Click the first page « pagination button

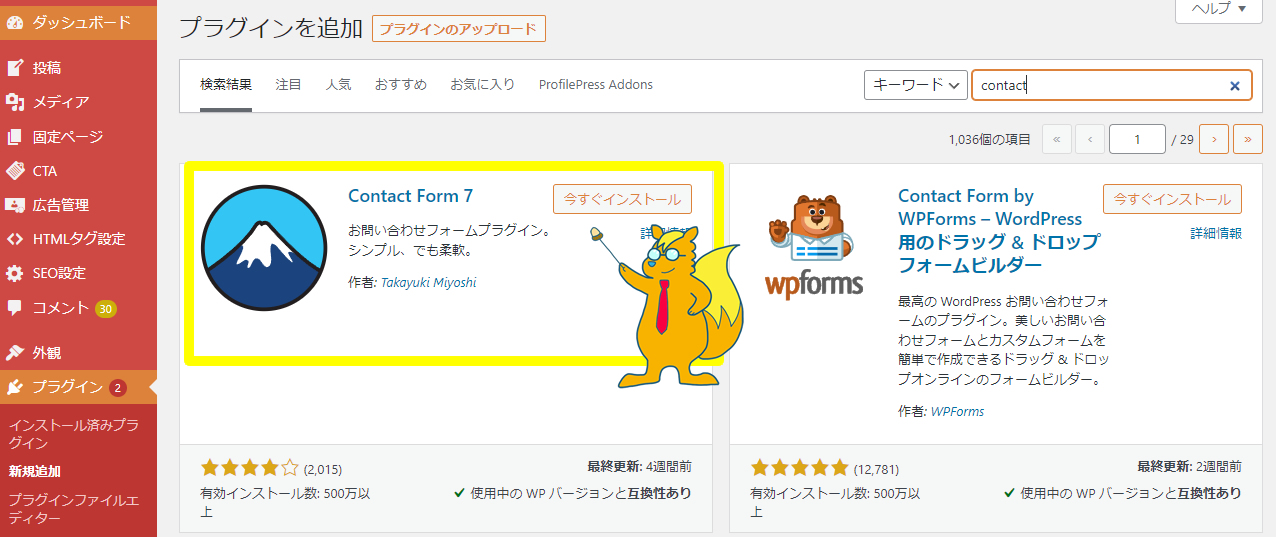pyautogui.click(x=1056, y=140)
